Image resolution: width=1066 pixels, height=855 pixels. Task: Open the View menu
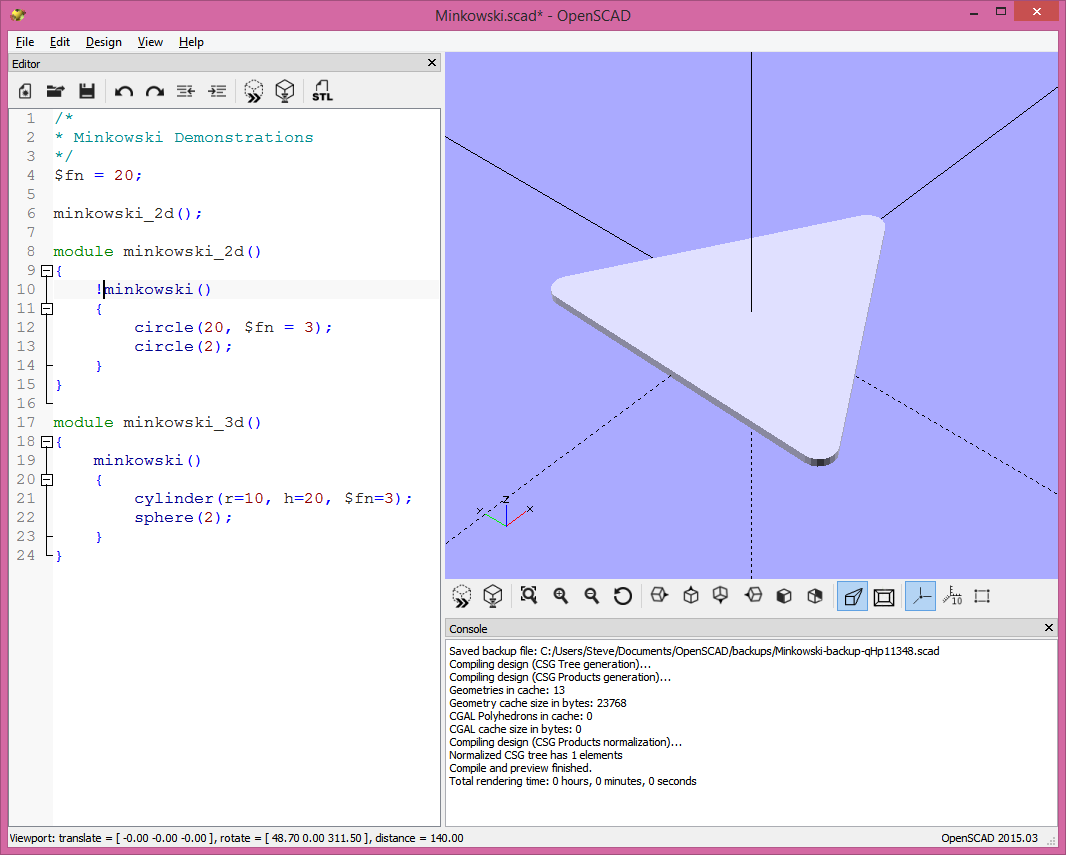(x=150, y=42)
